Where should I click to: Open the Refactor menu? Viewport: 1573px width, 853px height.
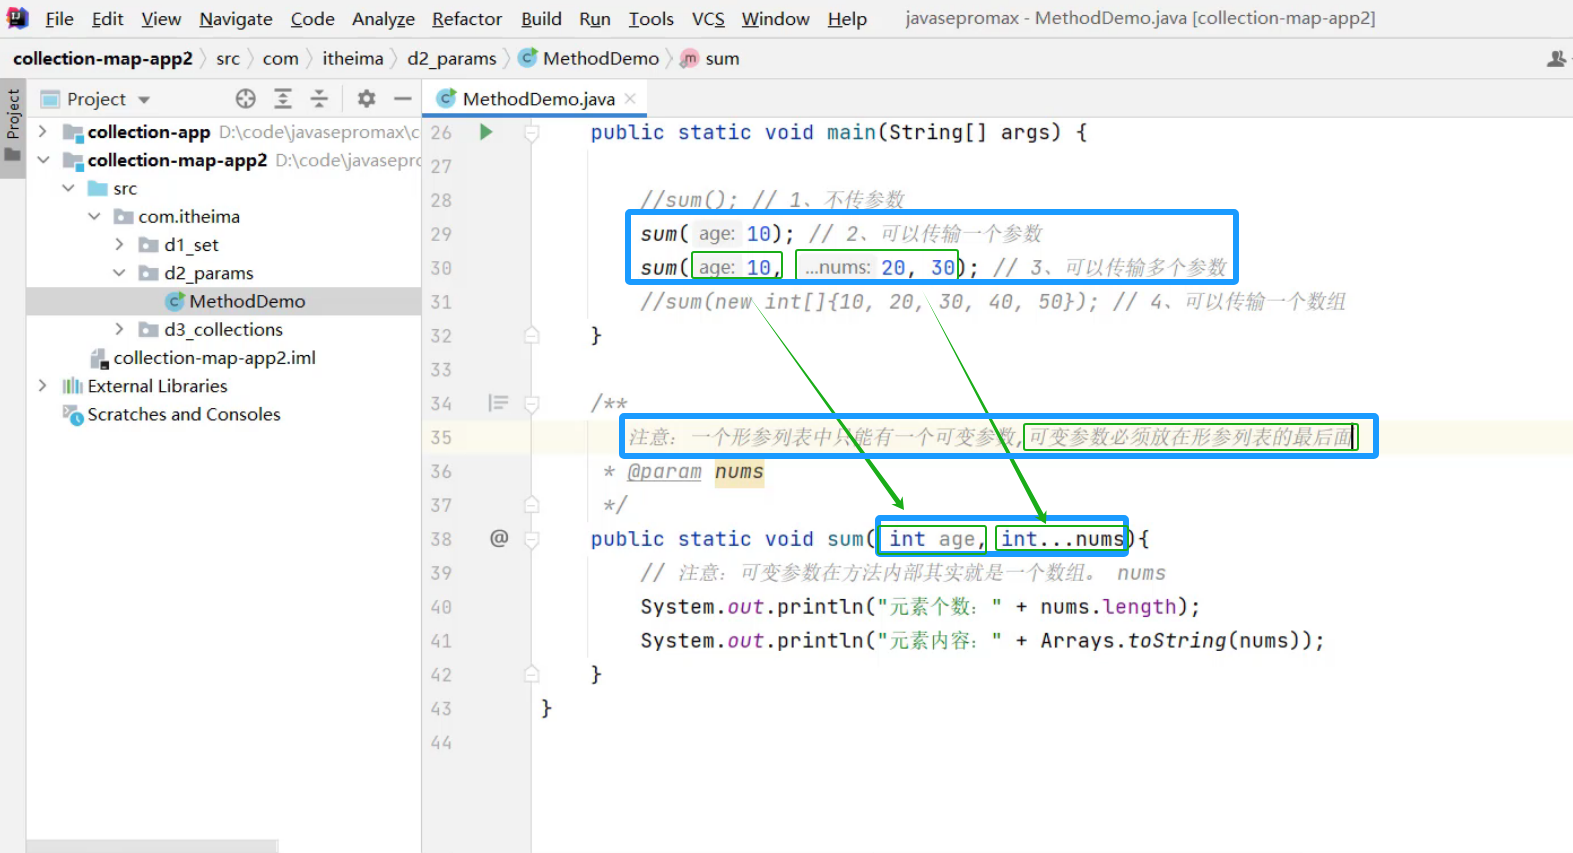point(467,19)
